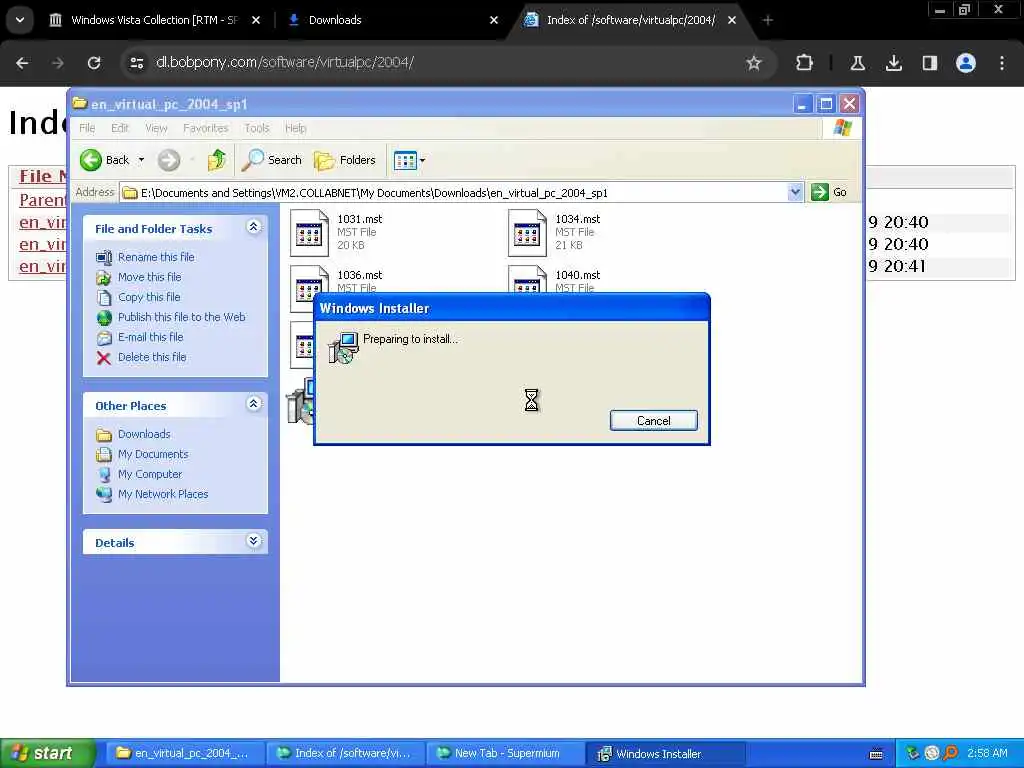Click the Windows Installer dialog title bar

click(x=511, y=308)
